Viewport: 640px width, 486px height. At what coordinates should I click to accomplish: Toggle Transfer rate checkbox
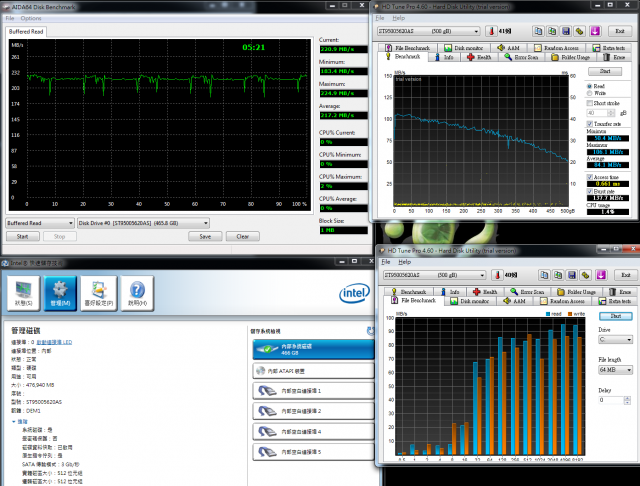(589, 124)
